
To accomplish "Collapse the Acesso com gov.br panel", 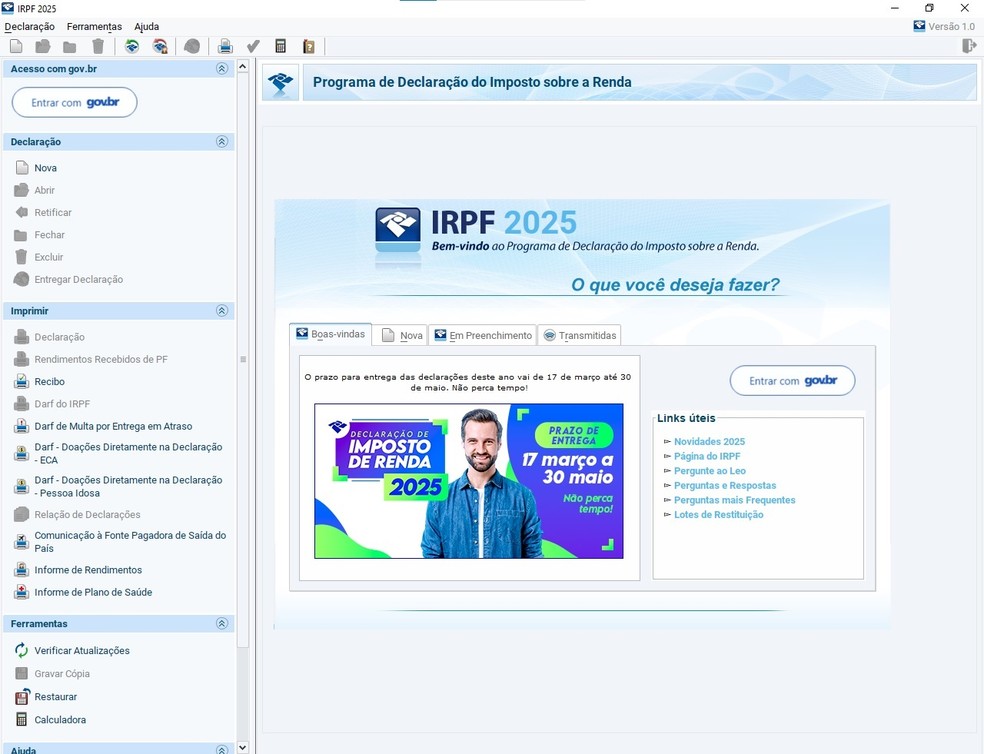I will tap(222, 69).
